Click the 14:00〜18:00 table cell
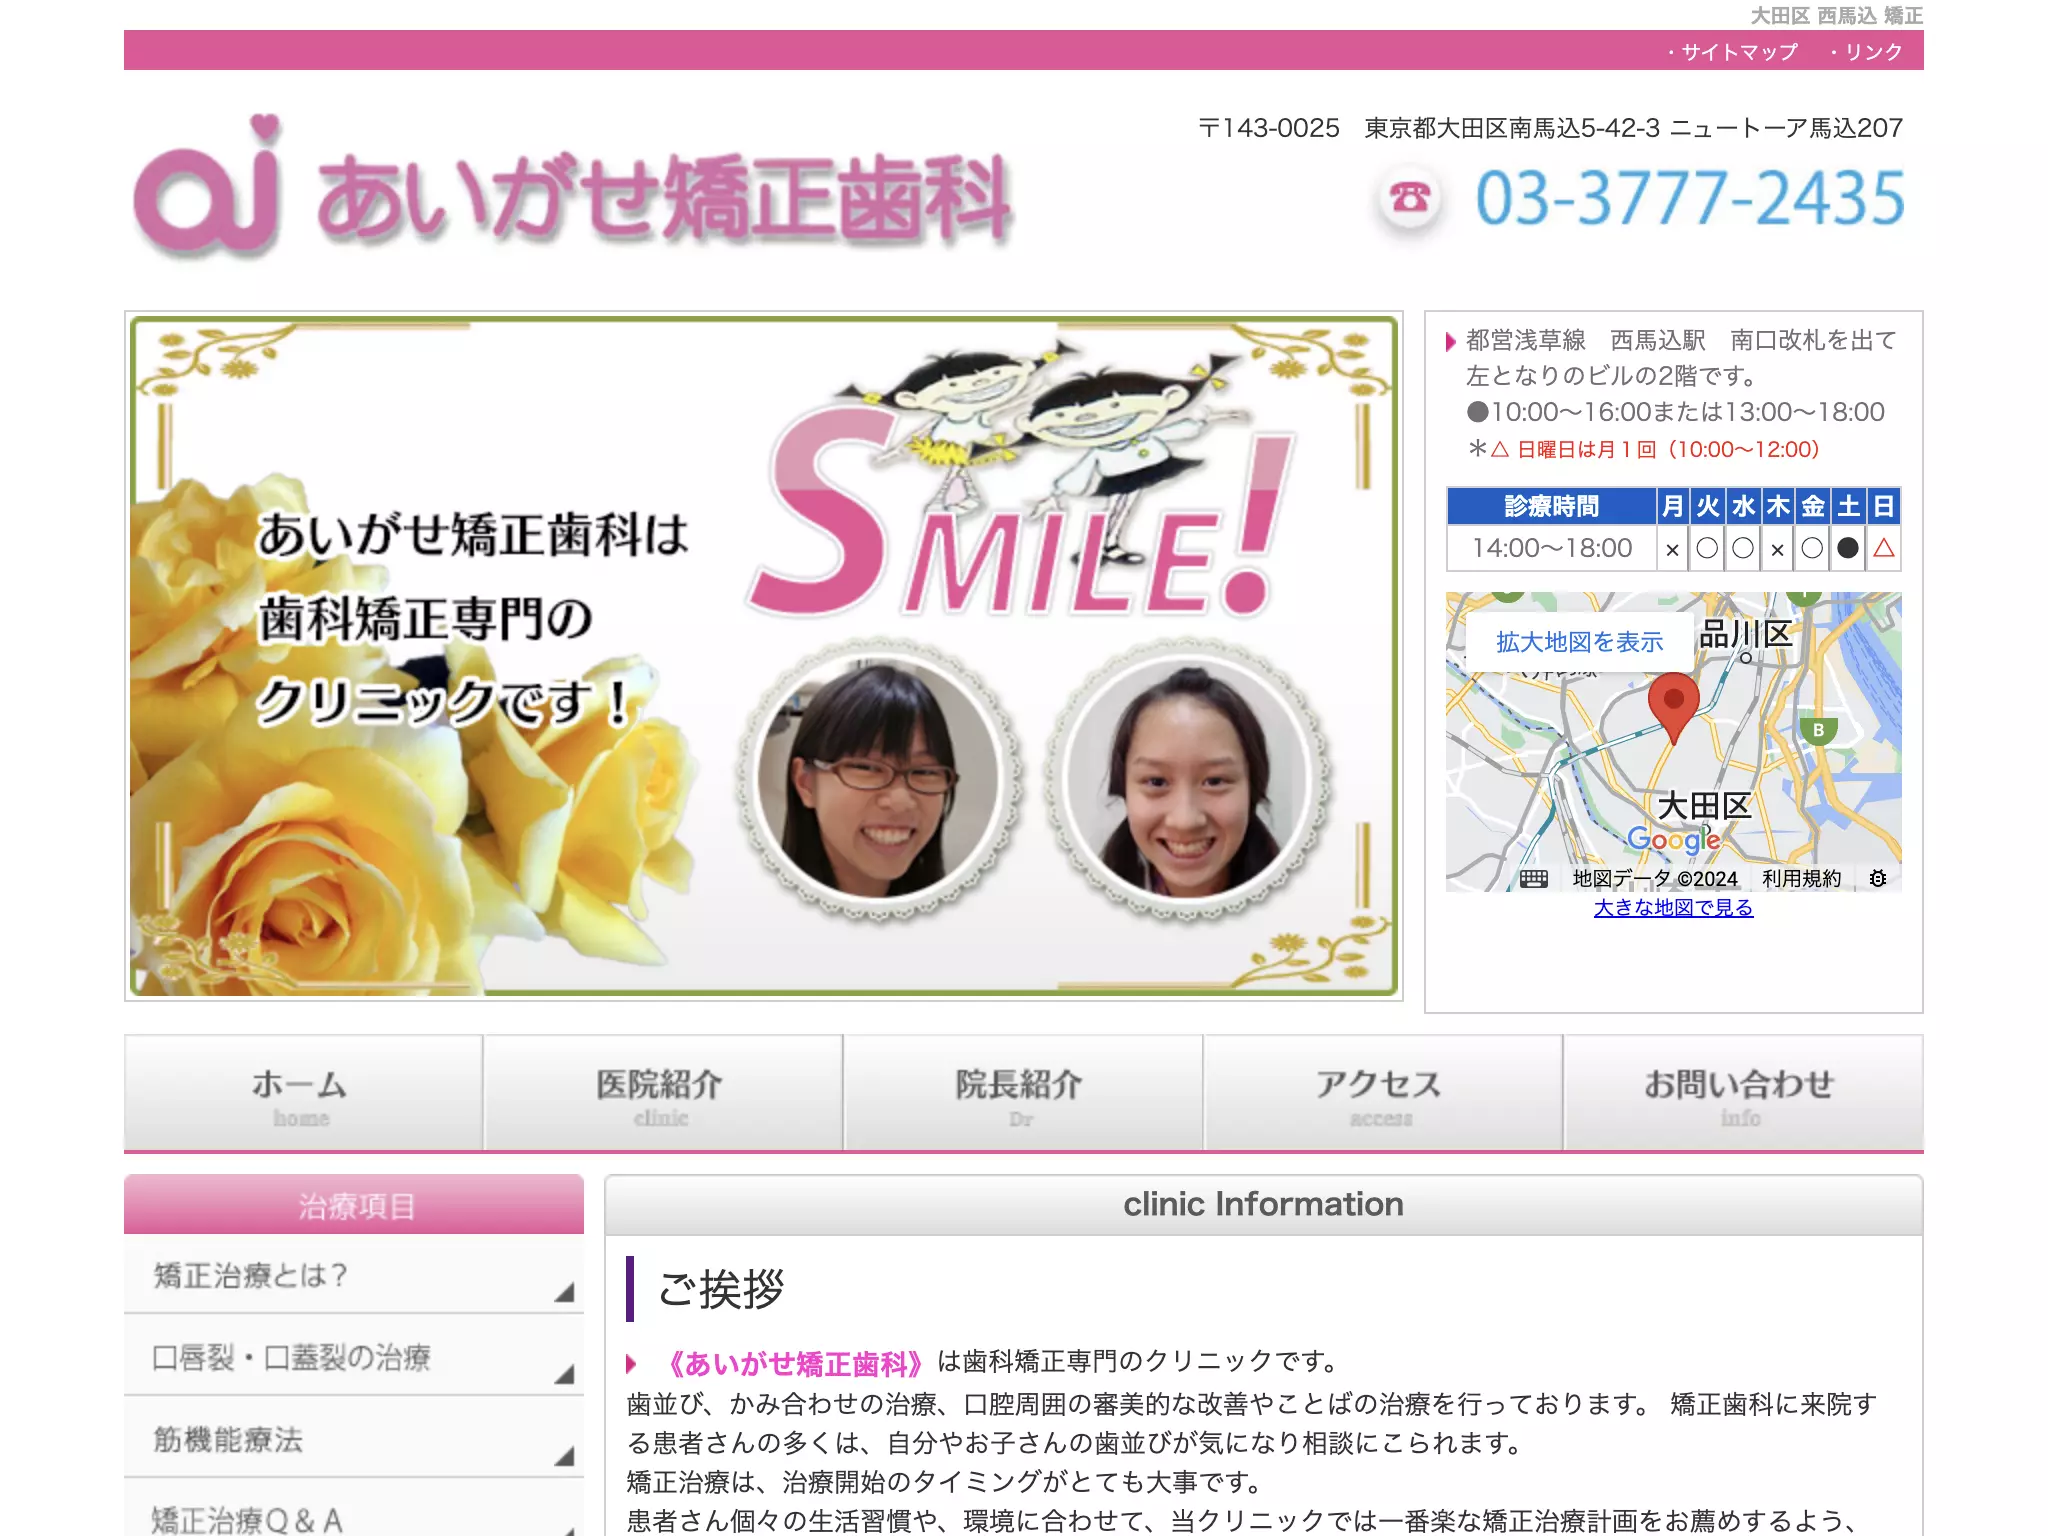The height and width of the screenshot is (1536, 2048). pos(1551,548)
